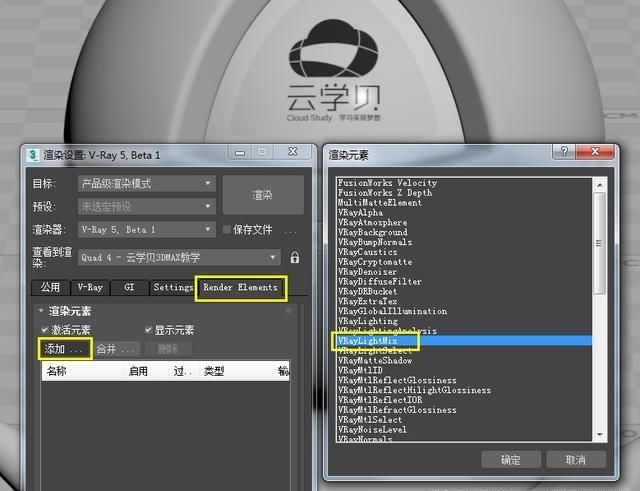Open the 渲染器 V-Ray 5 dropdown
This screenshot has height=491, width=640.
coord(147,229)
